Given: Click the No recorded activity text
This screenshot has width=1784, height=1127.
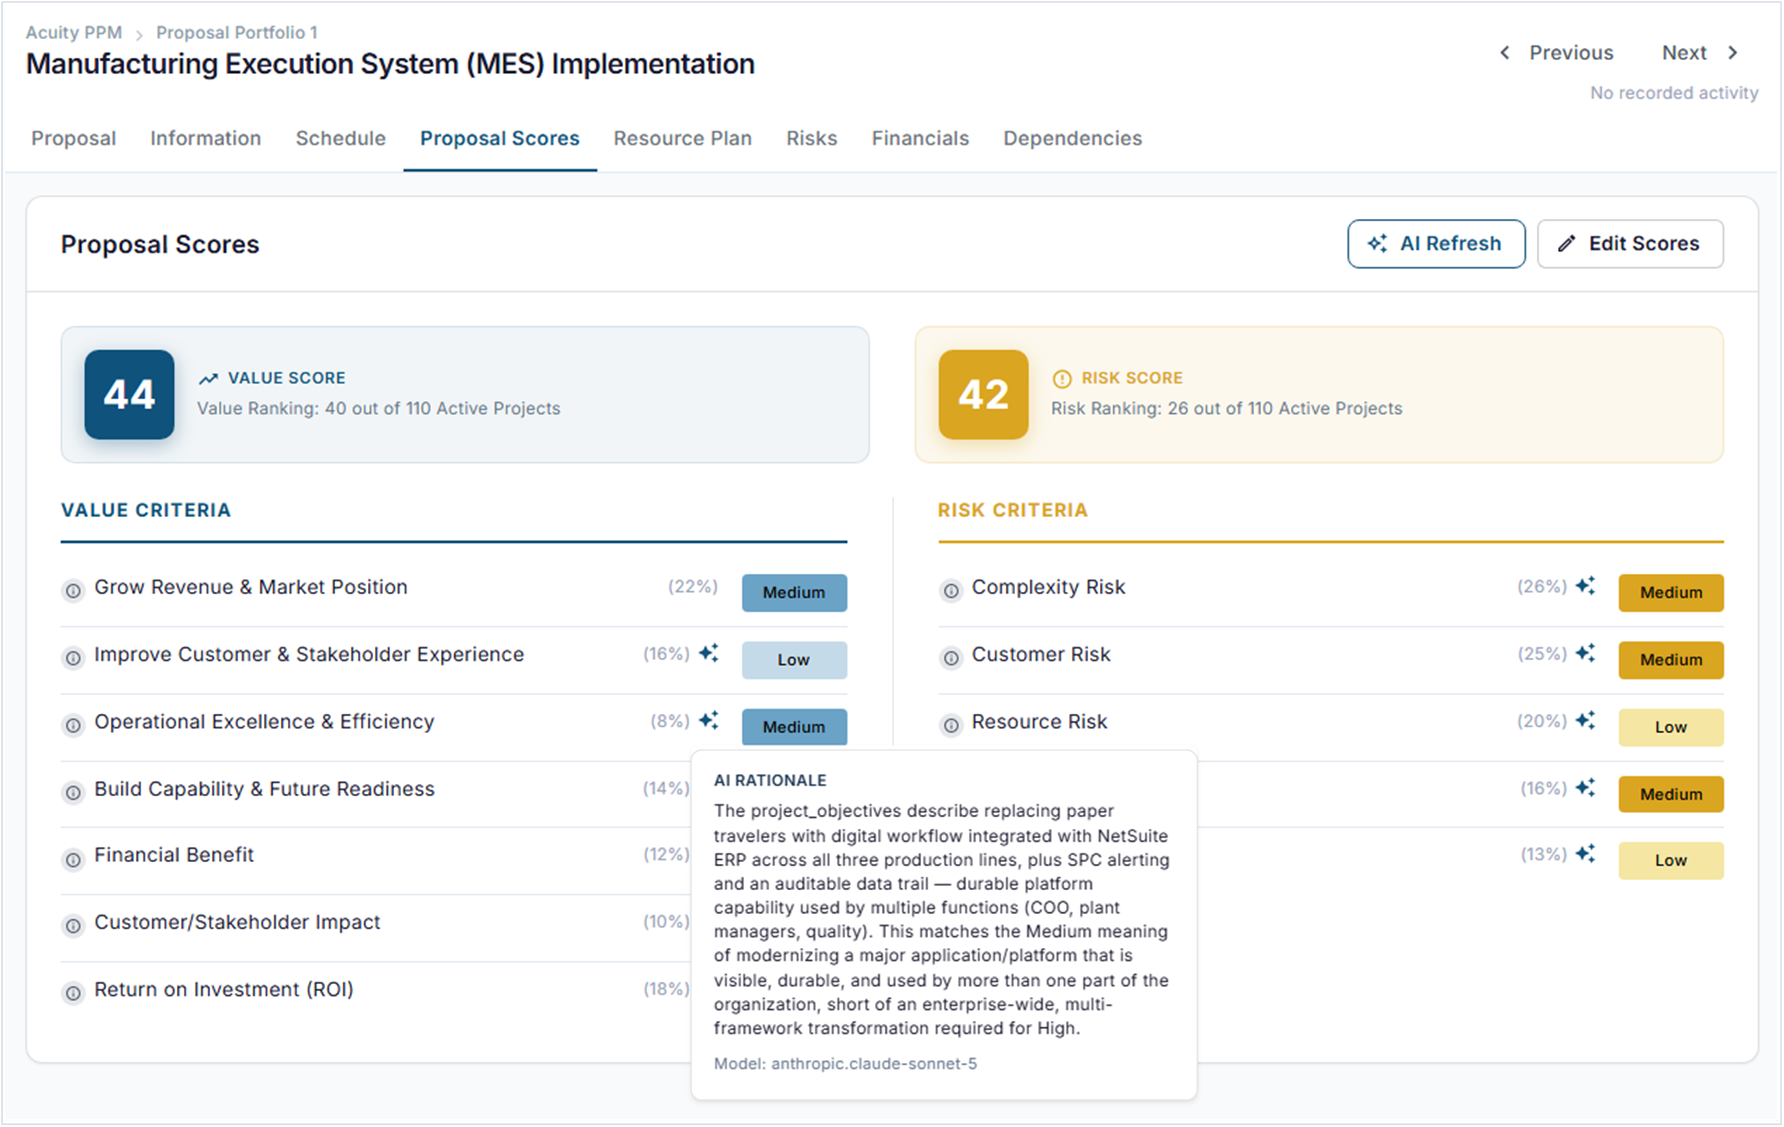Looking at the screenshot, I should click(x=1674, y=93).
